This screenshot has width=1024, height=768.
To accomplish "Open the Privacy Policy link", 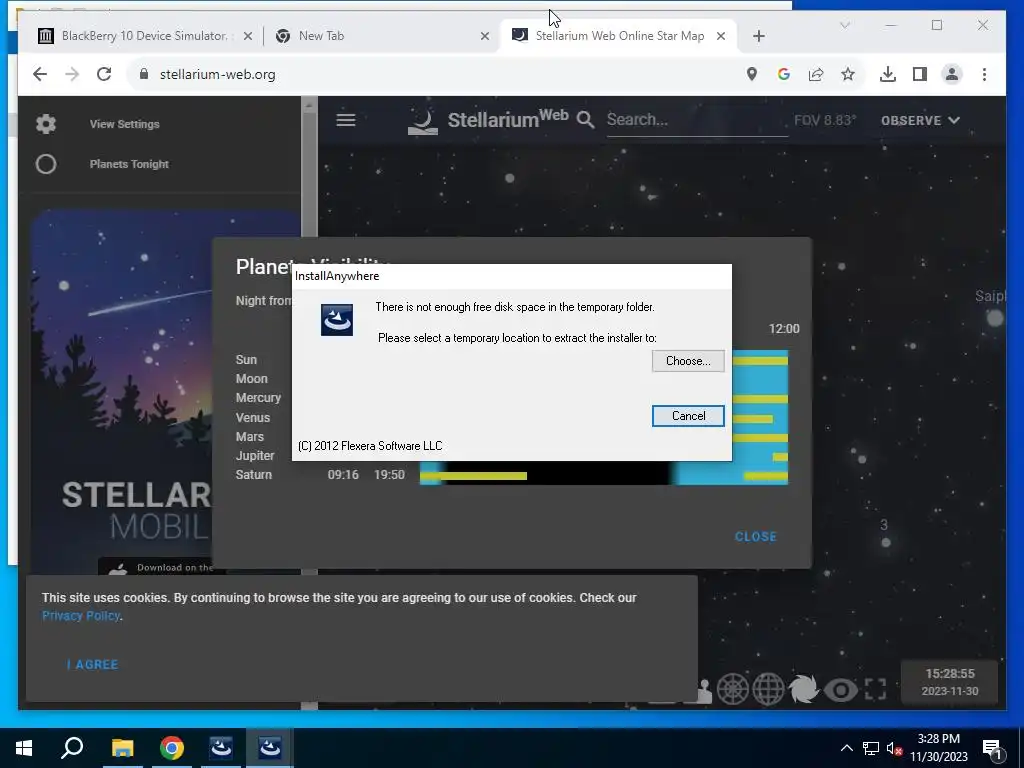I will [81, 616].
